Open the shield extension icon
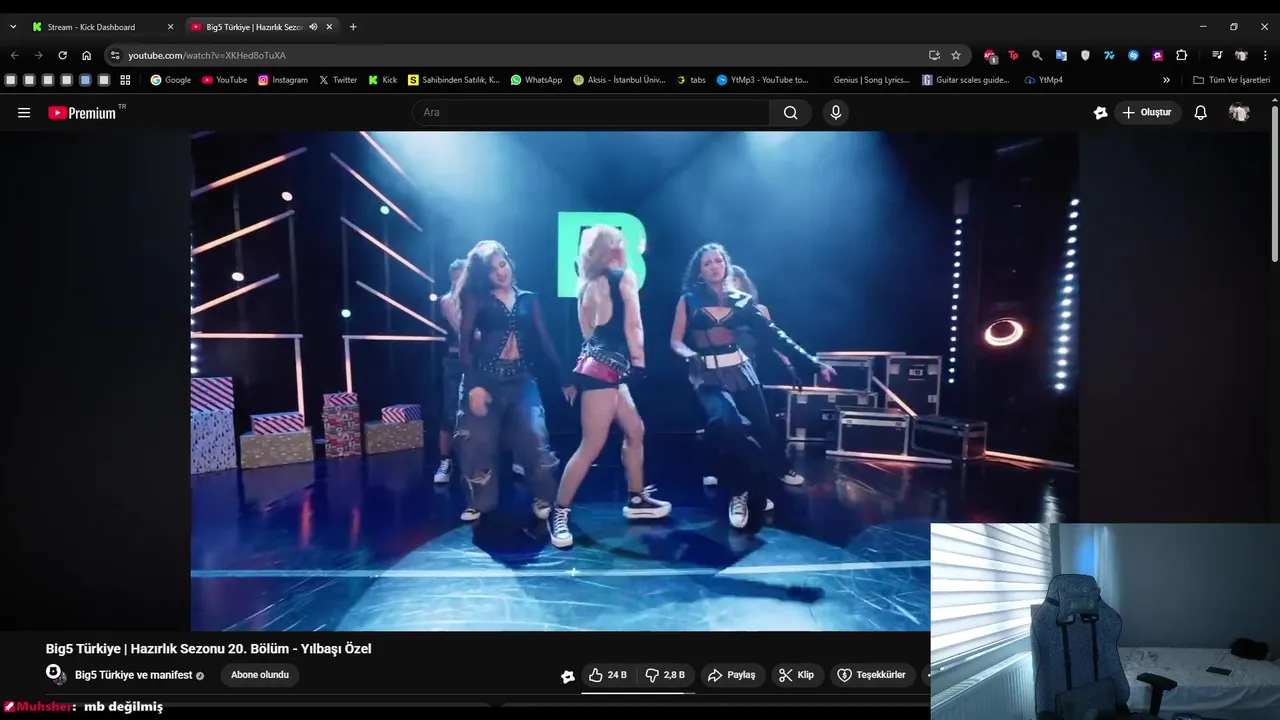The image size is (1280, 720). coord(1085,55)
